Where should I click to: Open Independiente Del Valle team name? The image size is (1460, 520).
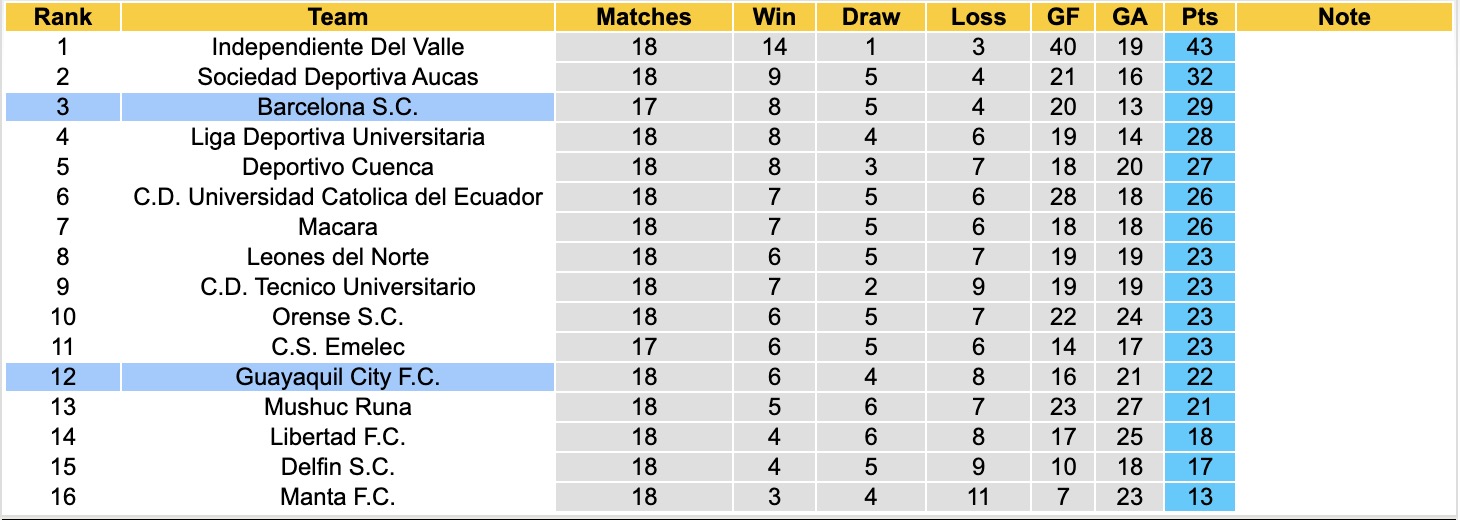338,47
